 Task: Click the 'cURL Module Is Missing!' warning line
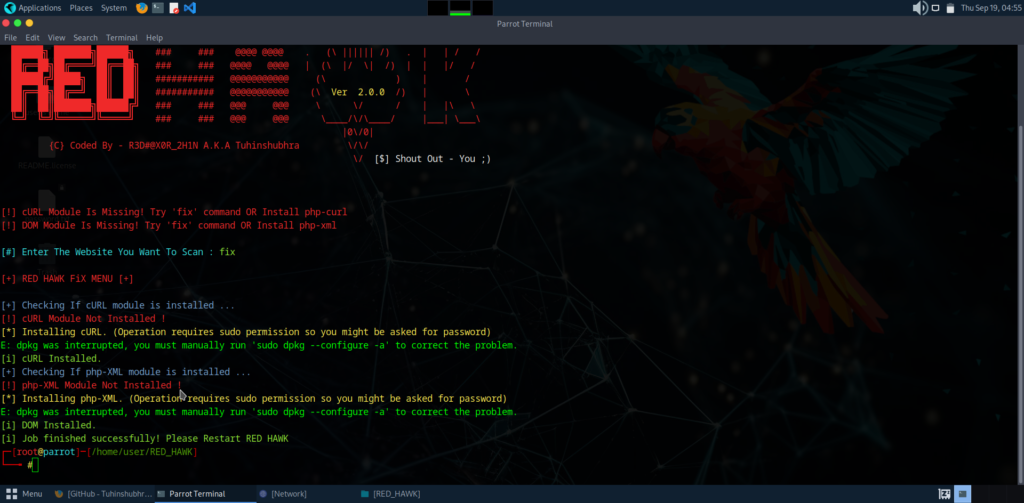coord(174,212)
